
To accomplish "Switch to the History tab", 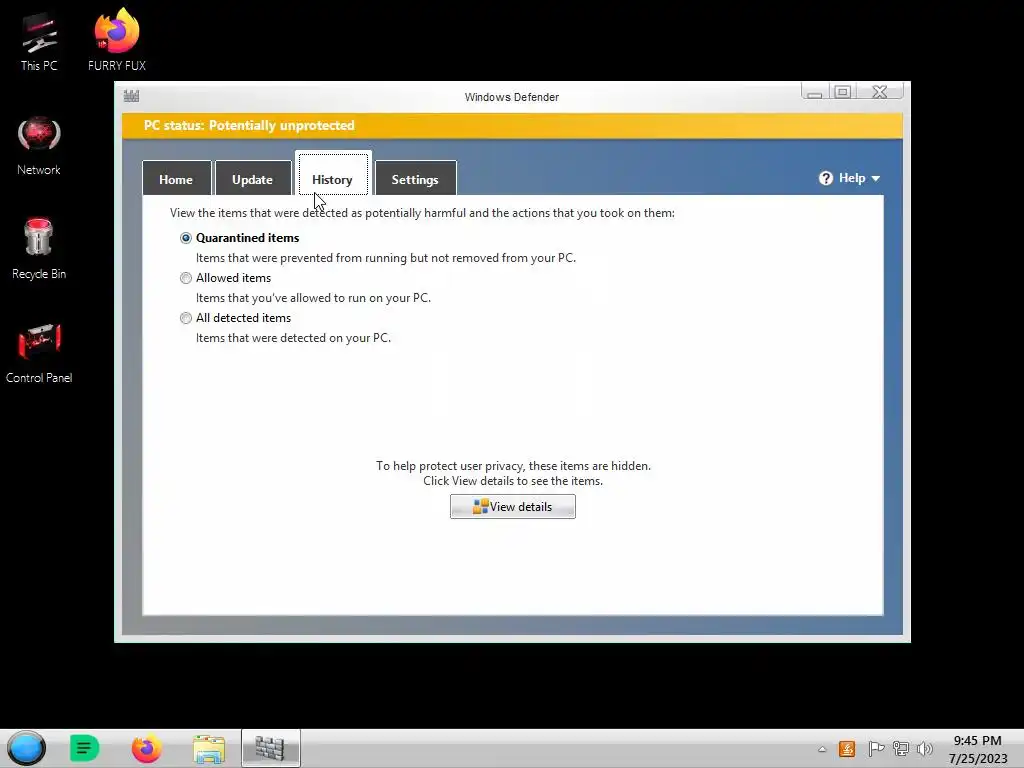I will pos(333,175).
